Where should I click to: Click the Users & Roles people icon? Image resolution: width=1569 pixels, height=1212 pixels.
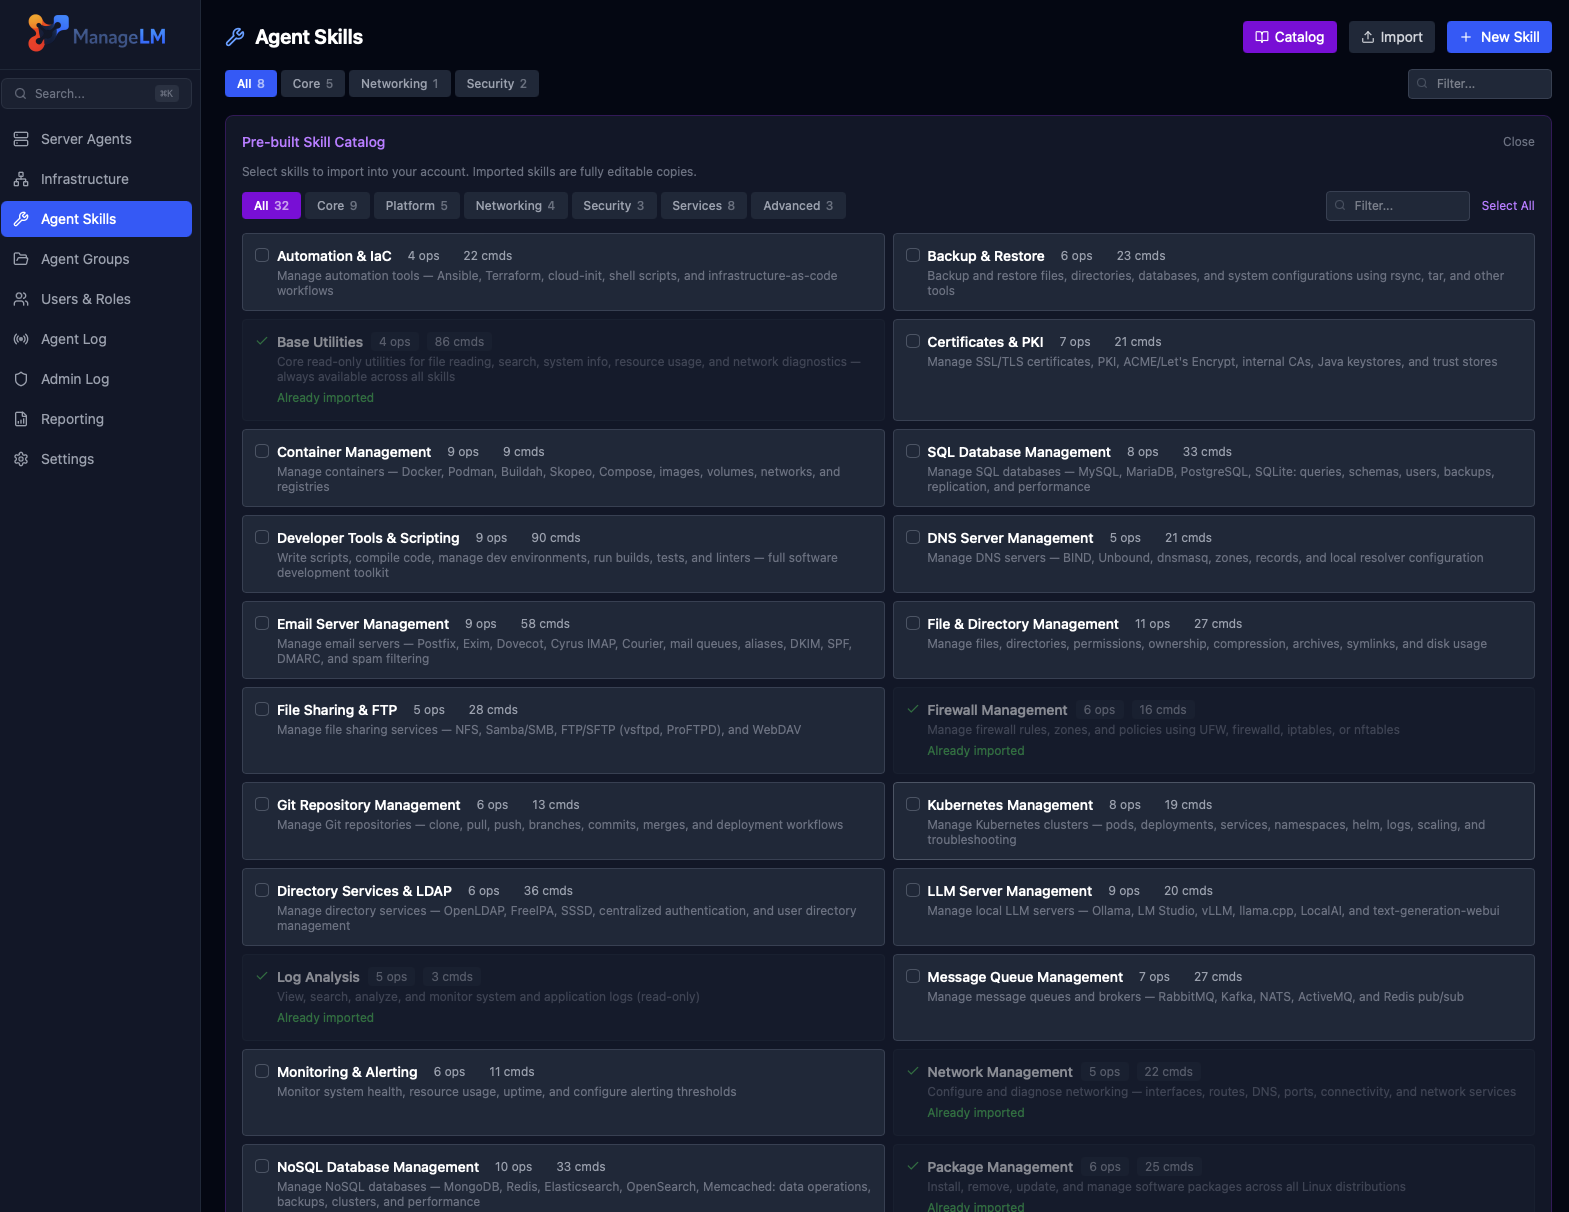(x=21, y=299)
